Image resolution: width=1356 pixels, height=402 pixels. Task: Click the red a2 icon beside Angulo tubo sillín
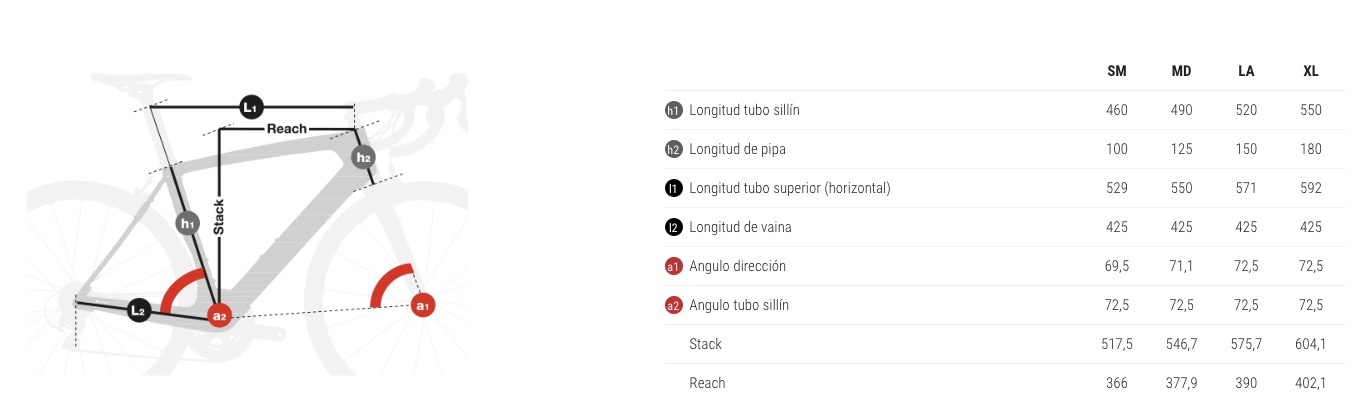674,305
